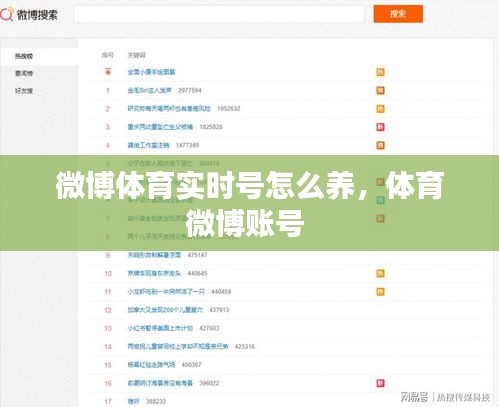This screenshot has height=407, width=499.
Task: Open the rank 9 topic with count 475147
Action: 154,255
